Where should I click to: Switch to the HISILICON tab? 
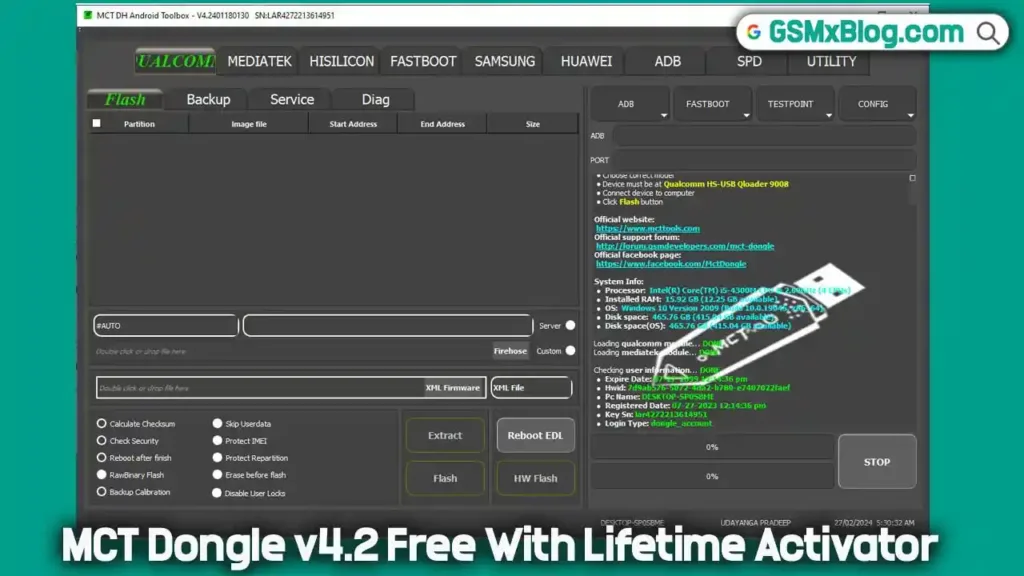[x=342, y=61]
